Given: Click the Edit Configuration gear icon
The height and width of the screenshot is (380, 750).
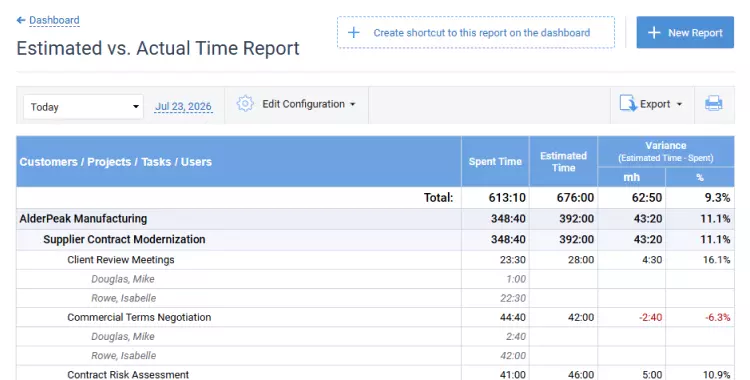Looking at the screenshot, I should 245,104.
